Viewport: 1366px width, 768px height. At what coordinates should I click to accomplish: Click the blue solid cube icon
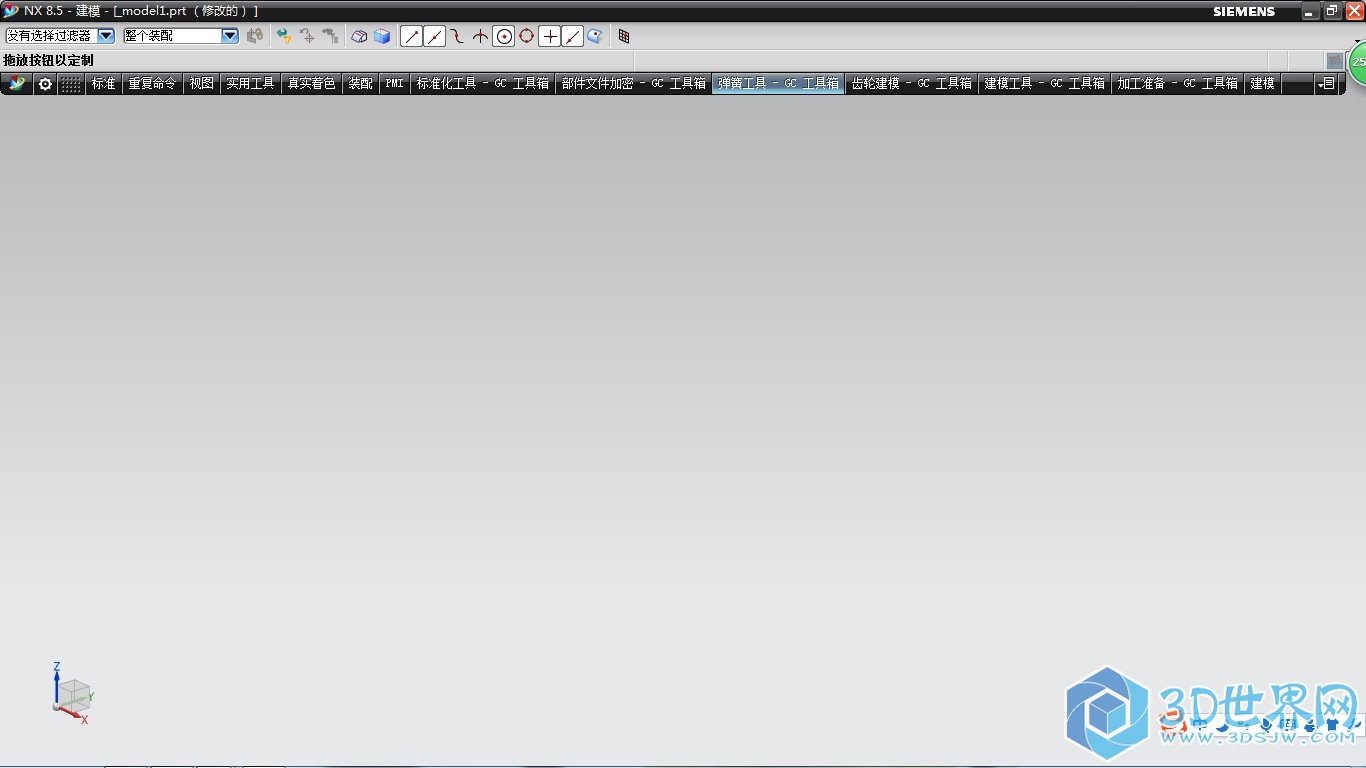(382, 36)
